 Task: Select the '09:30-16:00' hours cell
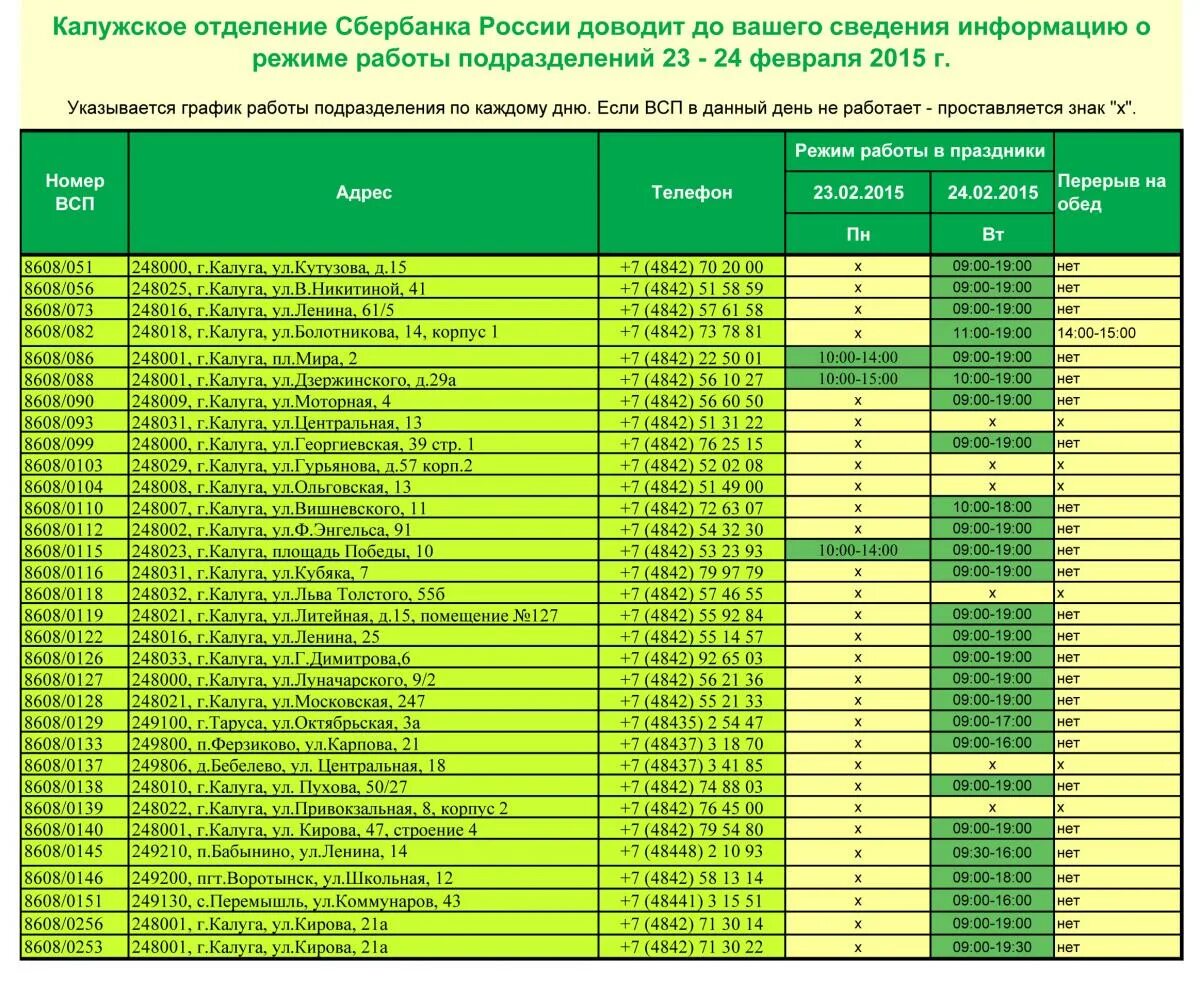[992, 853]
